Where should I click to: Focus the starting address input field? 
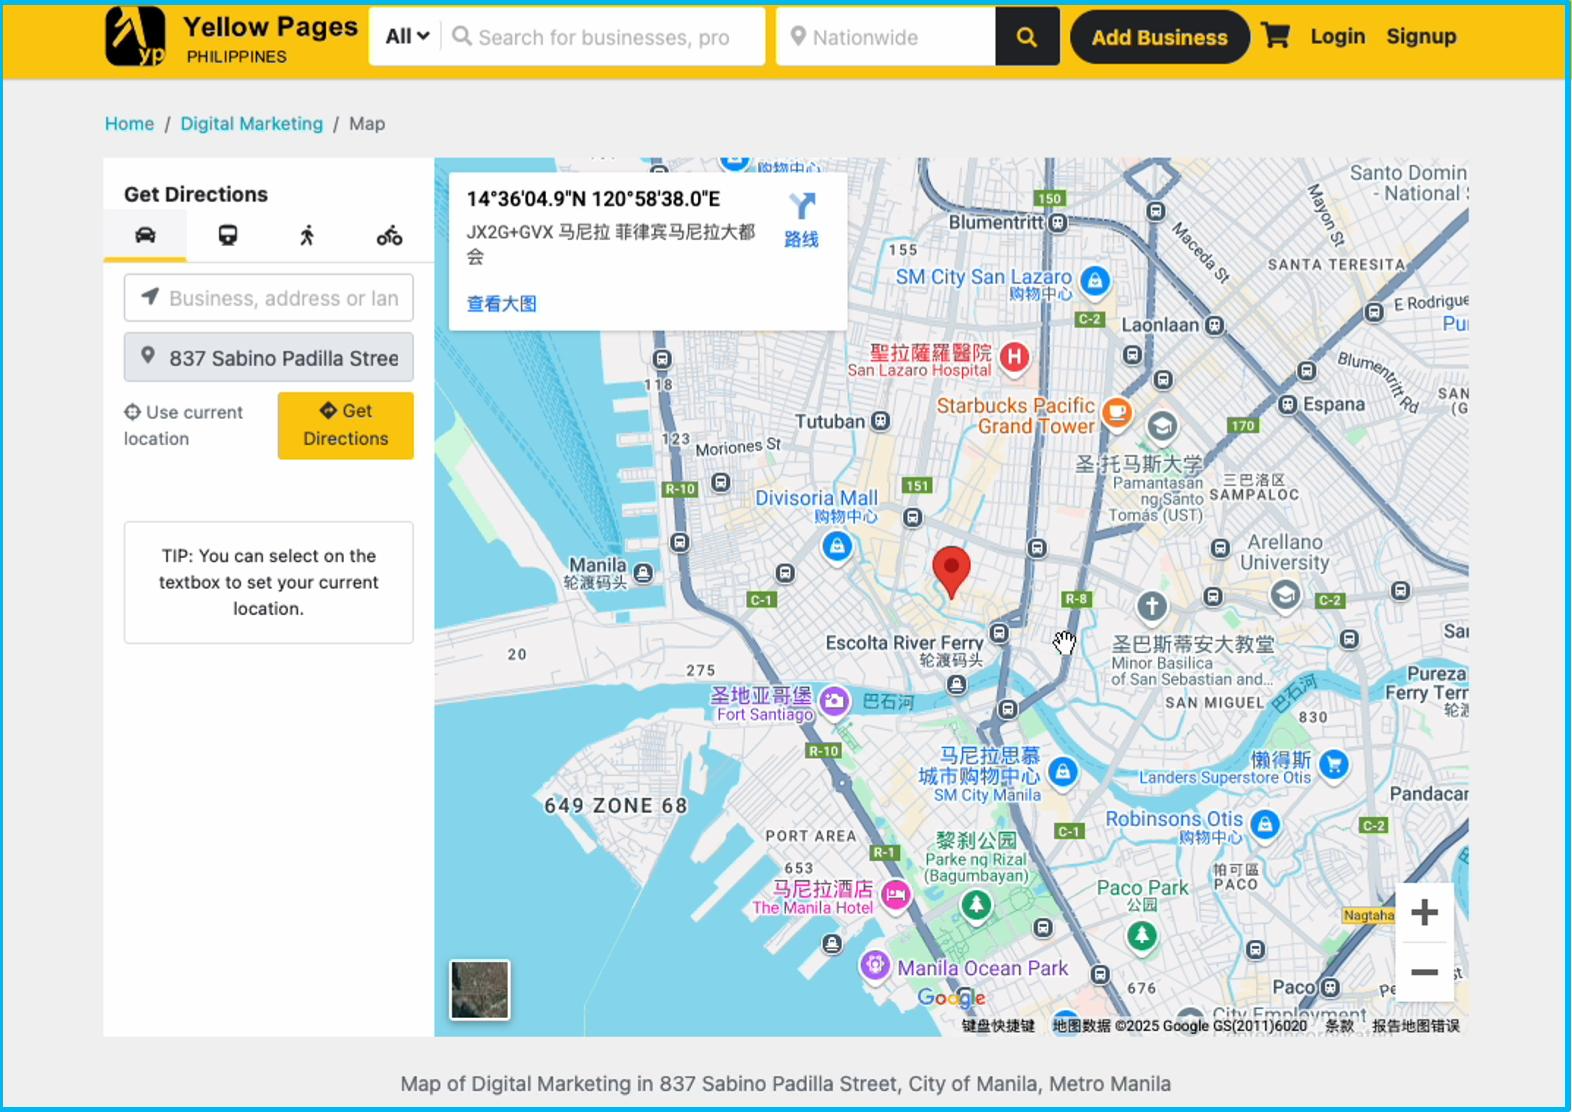[269, 298]
